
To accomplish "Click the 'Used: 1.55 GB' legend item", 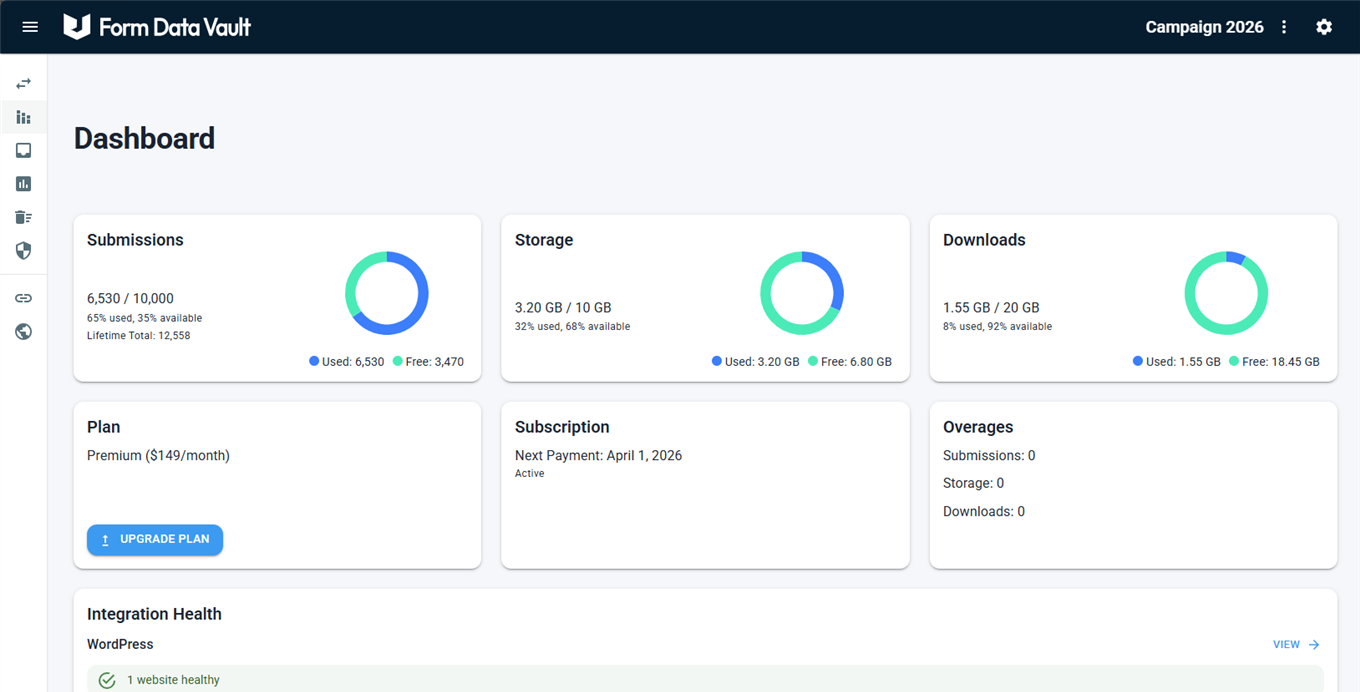I will (x=1177, y=362).
